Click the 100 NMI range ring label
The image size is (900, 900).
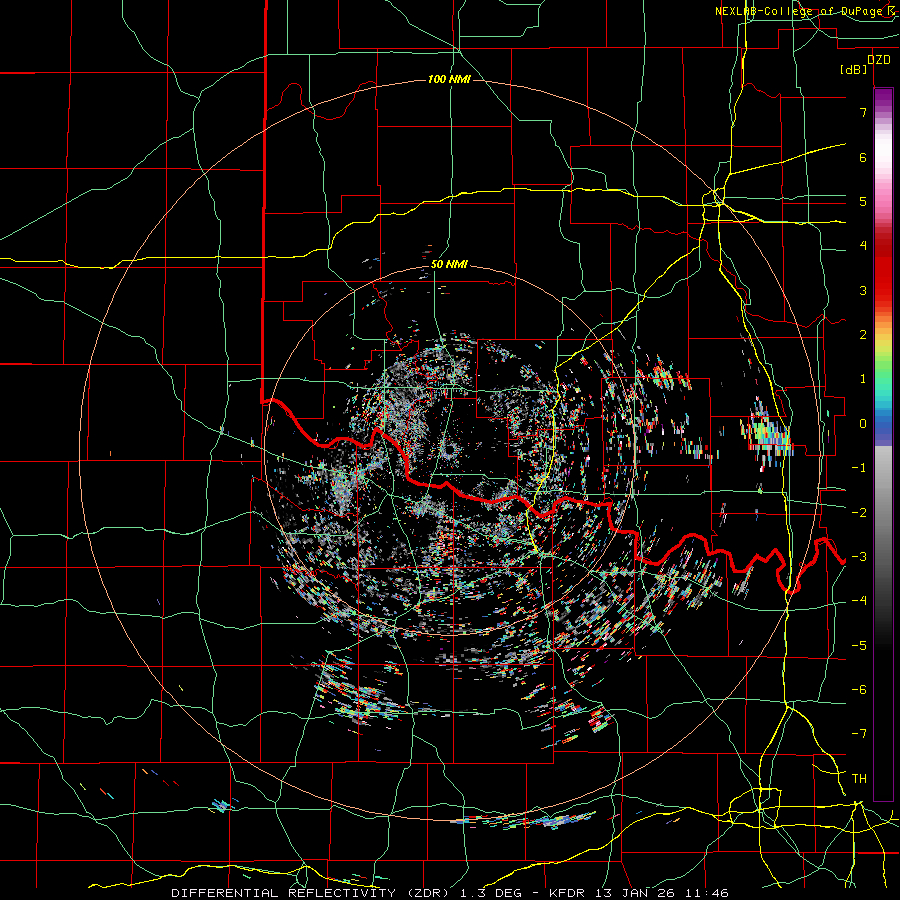[x=449, y=79]
